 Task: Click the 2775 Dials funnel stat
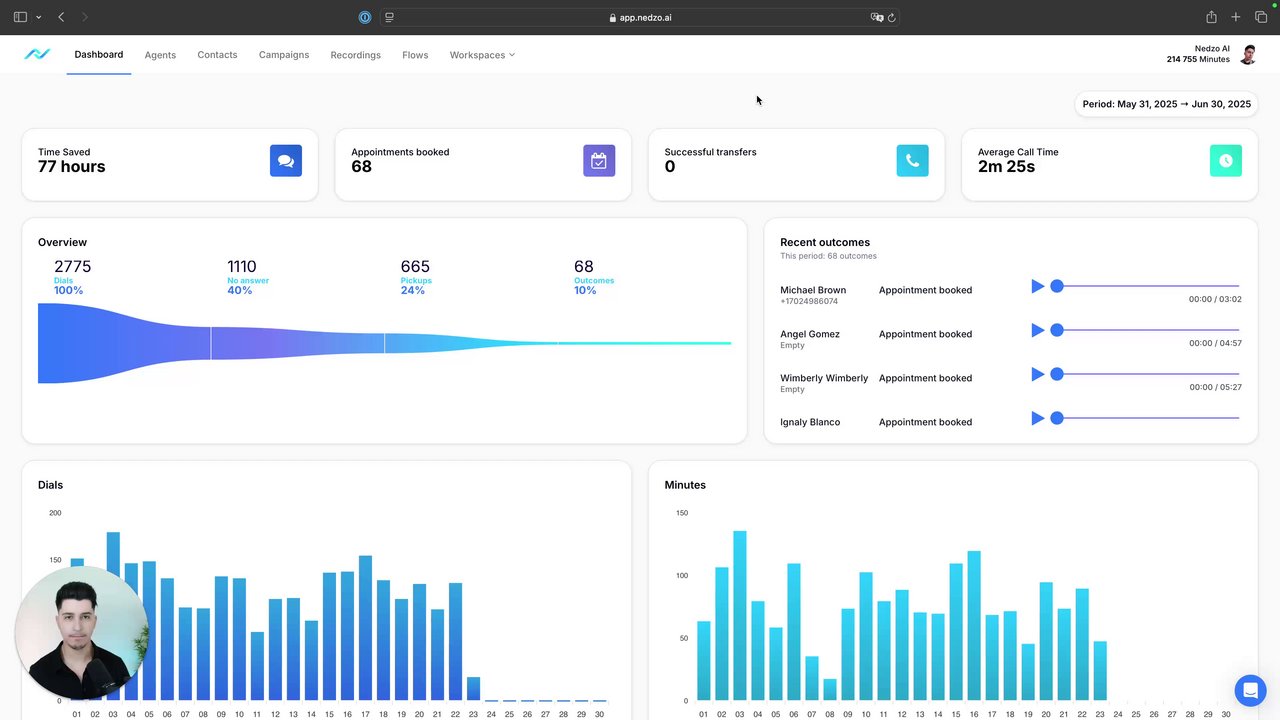tap(72, 277)
